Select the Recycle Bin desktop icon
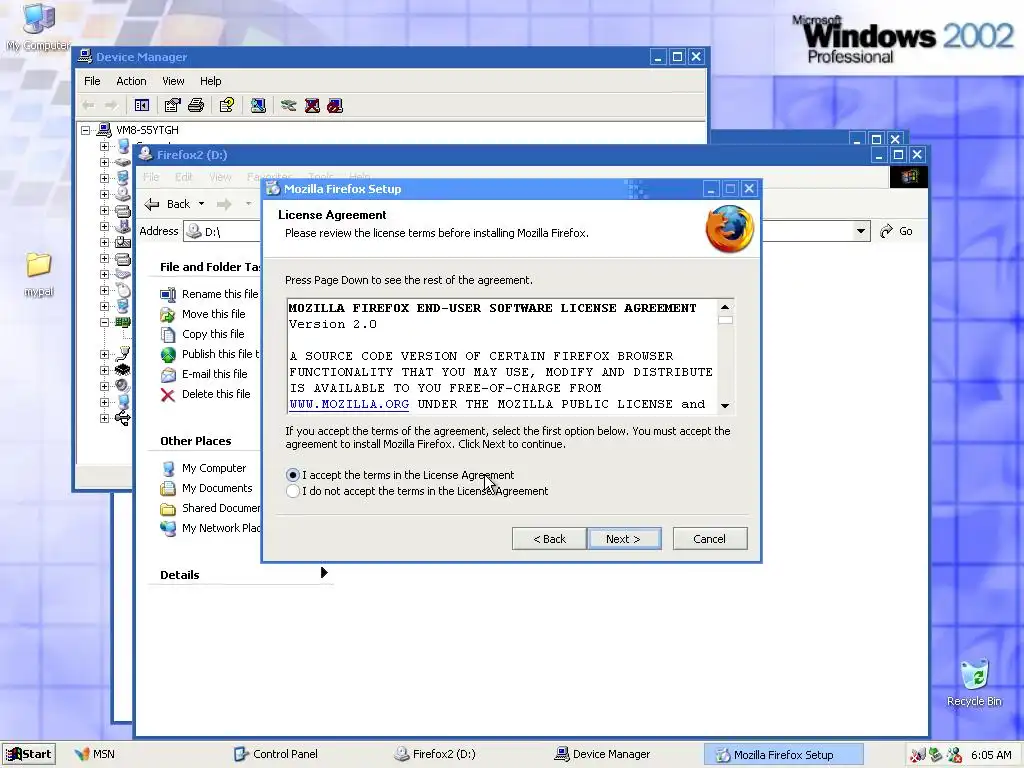This screenshot has width=1024, height=768. (974, 674)
